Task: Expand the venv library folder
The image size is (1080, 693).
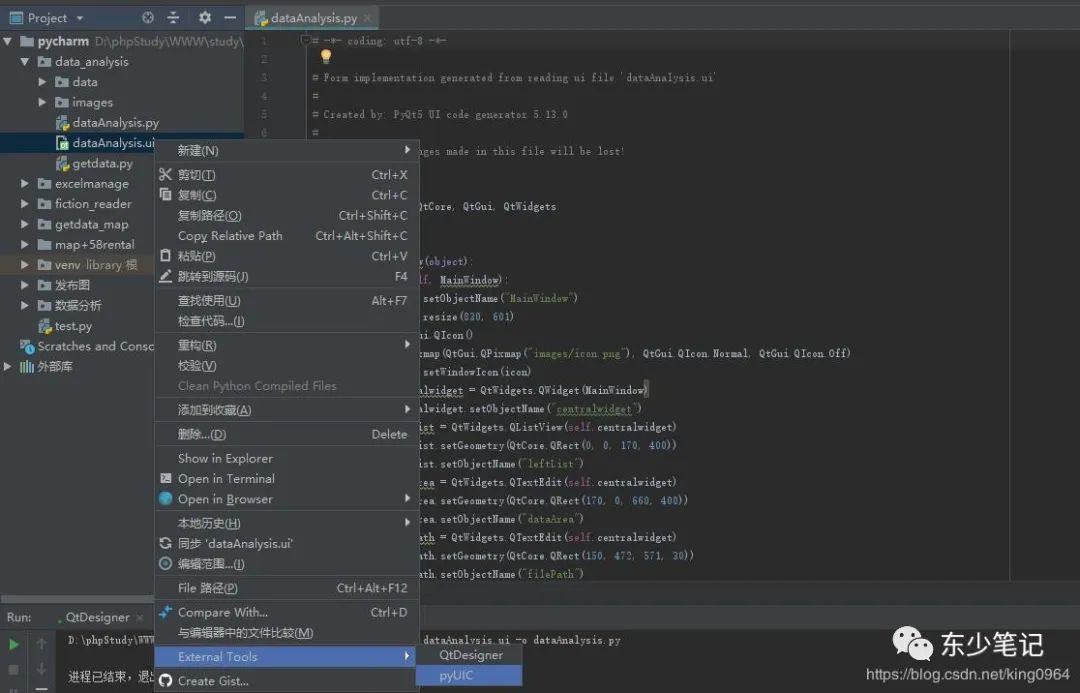Action: coord(25,265)
